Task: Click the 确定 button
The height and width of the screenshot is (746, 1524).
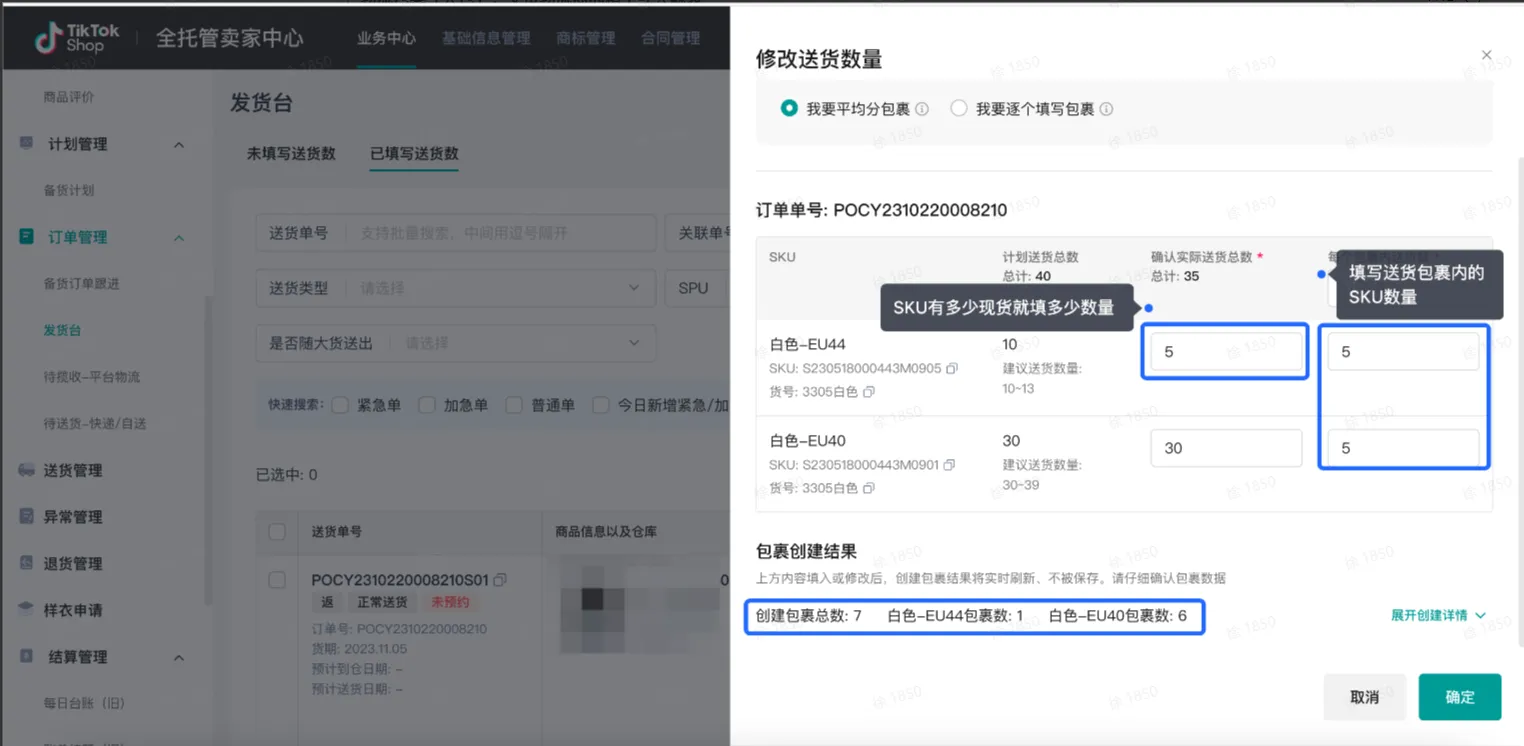Action: (1460, 697)
